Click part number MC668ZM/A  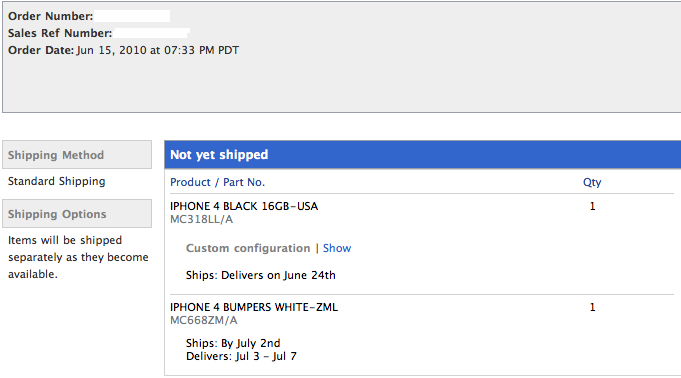204,321
